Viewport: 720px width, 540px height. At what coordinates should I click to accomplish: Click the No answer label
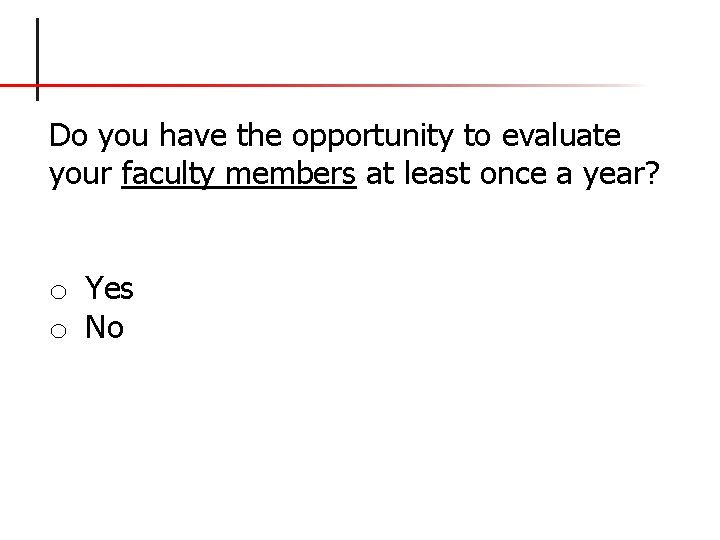(104, 327)
